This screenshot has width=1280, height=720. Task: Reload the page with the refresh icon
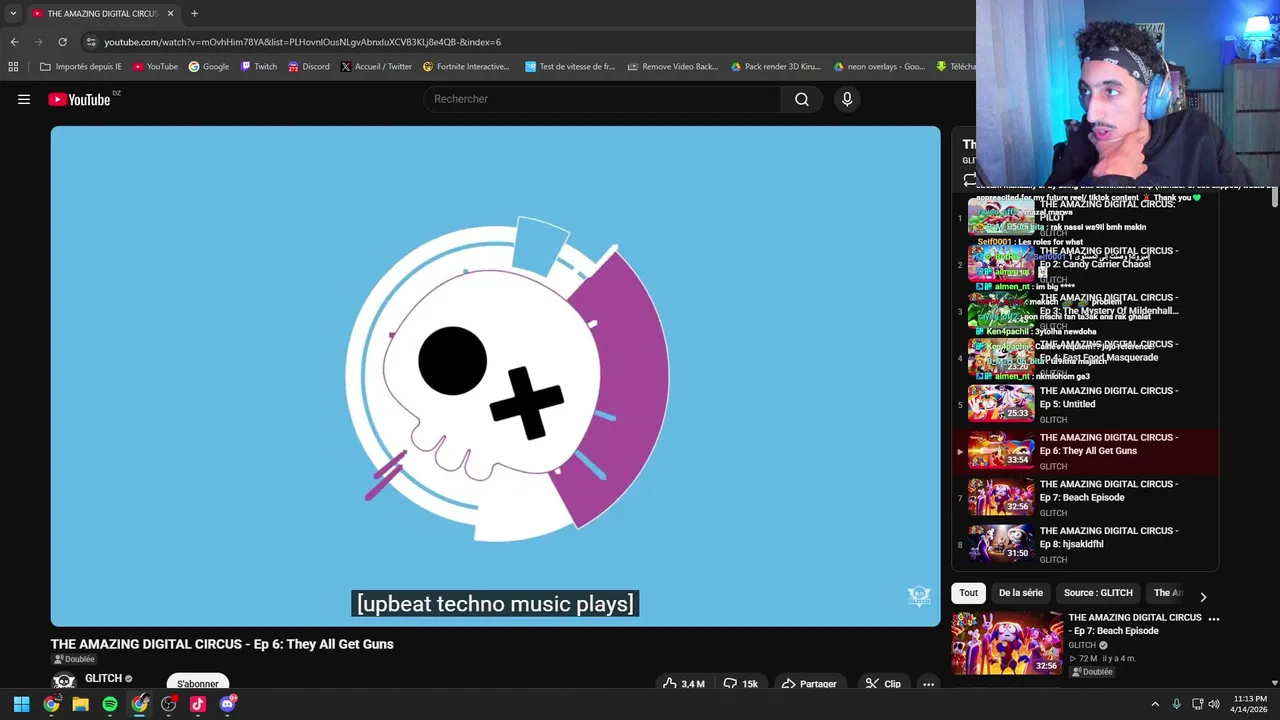(x=62, y=42)
